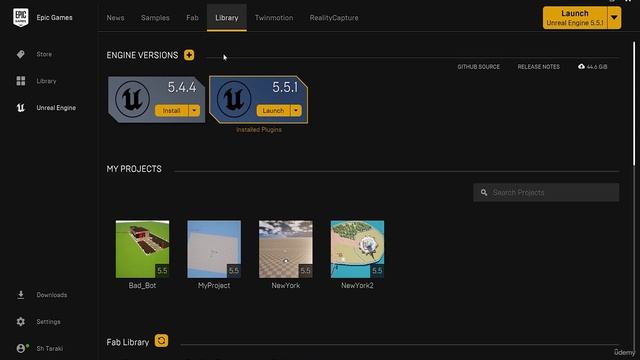Open the NewYork project thumbnail
Image resolution: width=640 pixels, height=360 pixels.
286,249
